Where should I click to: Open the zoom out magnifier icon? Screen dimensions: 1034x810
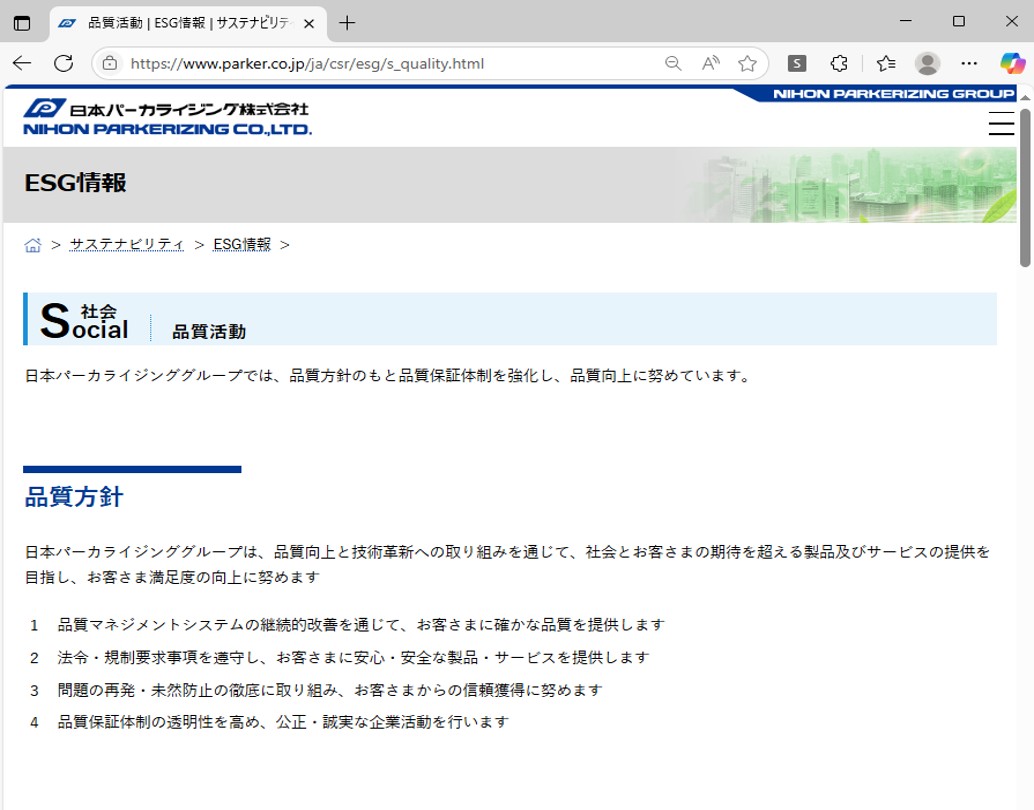point(673,63)
